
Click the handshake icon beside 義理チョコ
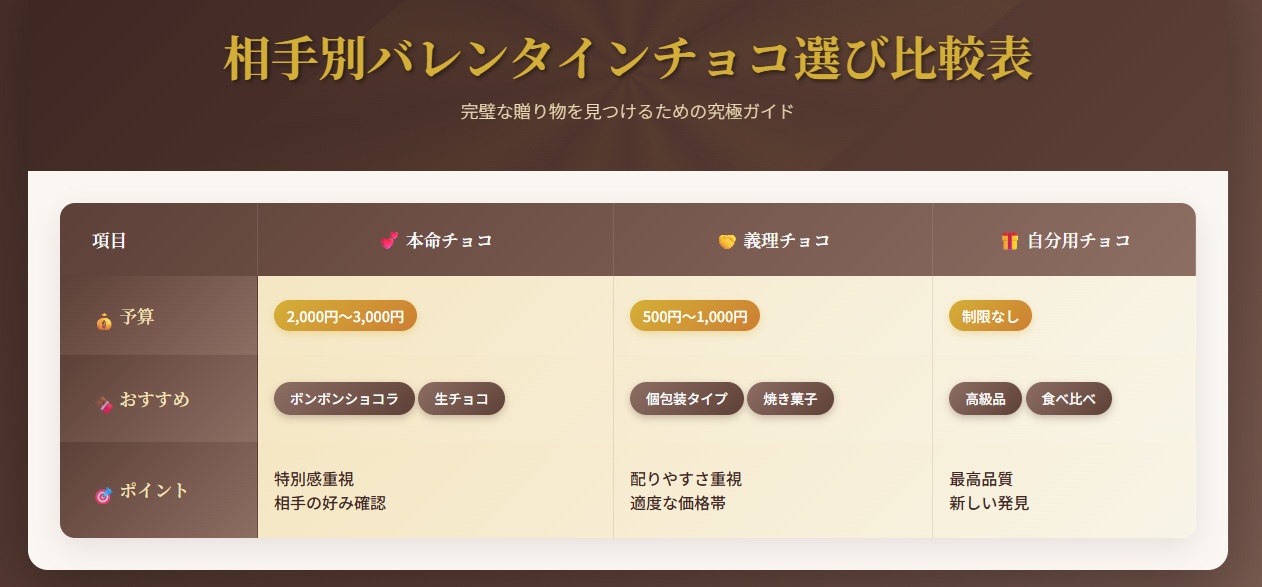click(x=727, y=241)
